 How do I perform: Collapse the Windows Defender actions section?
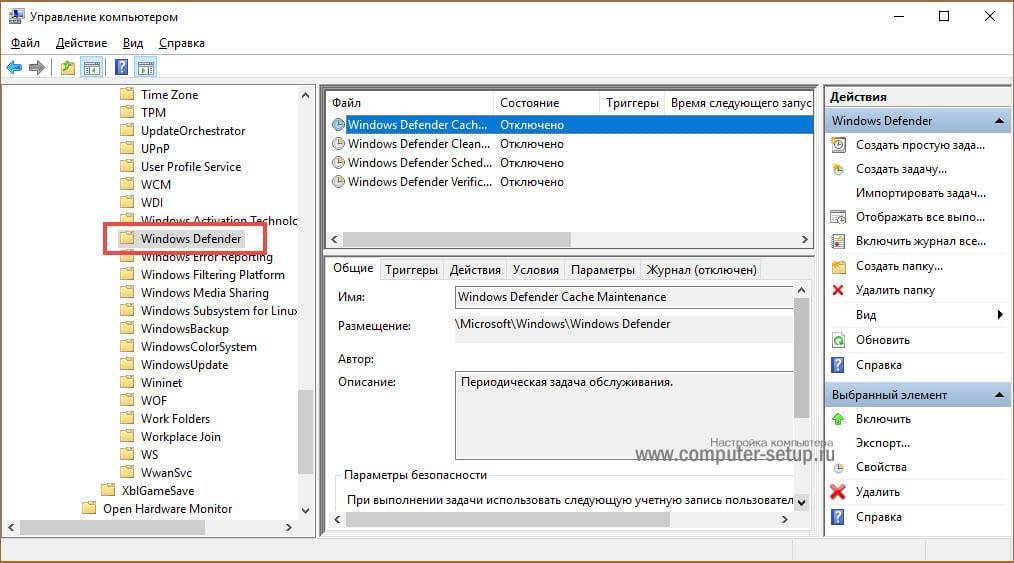pyautogui.click(x=999, y=121)
